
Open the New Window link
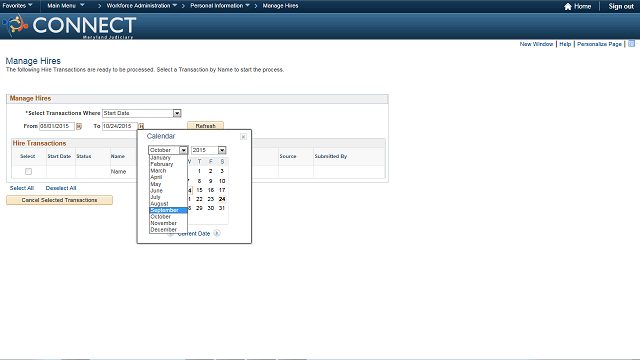[x=536, y=44]
